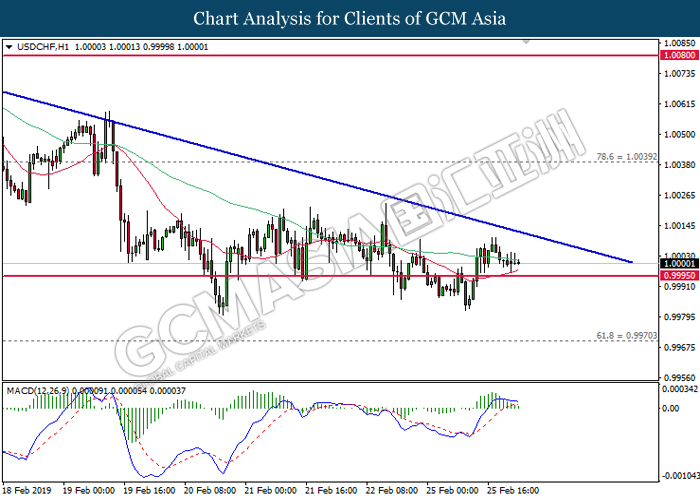Click the 78.6 = 1.00392 Fibonacci label
Viewport: 700px width, 500px height.
[627, 157]
